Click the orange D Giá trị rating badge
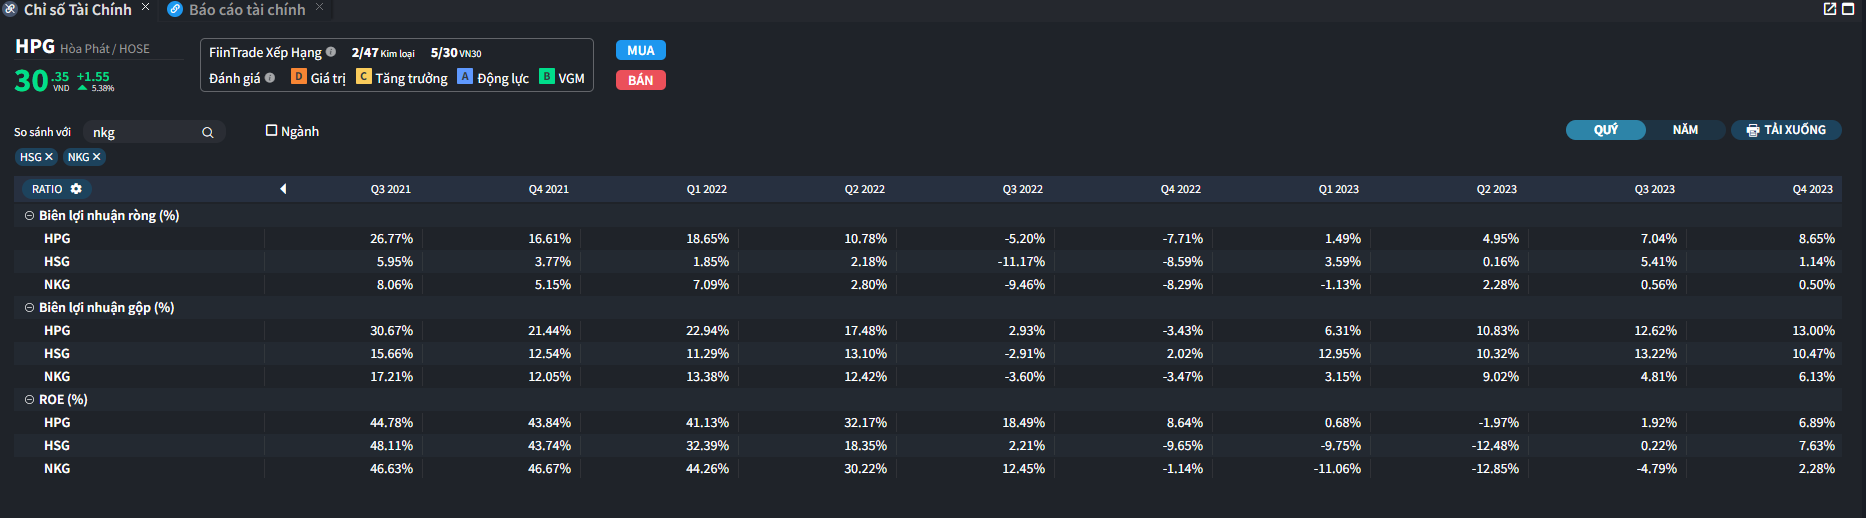This screenshot has width=1866, height=518. pos(298,77)
